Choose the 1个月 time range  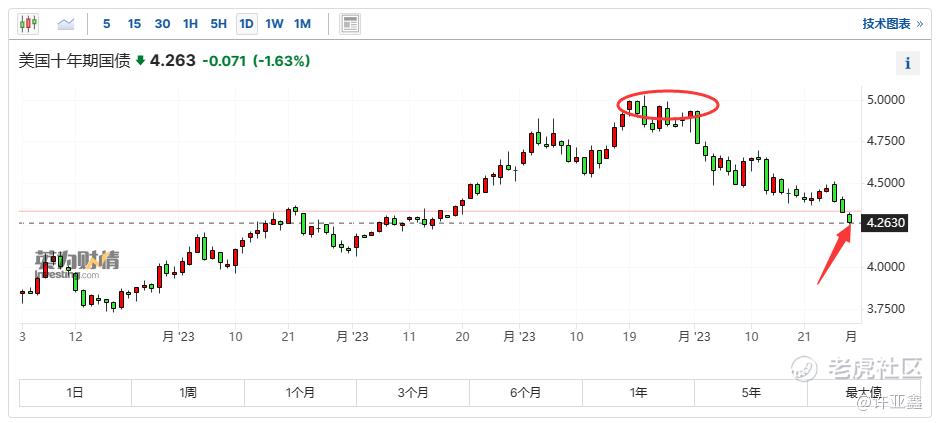(300, 392)
